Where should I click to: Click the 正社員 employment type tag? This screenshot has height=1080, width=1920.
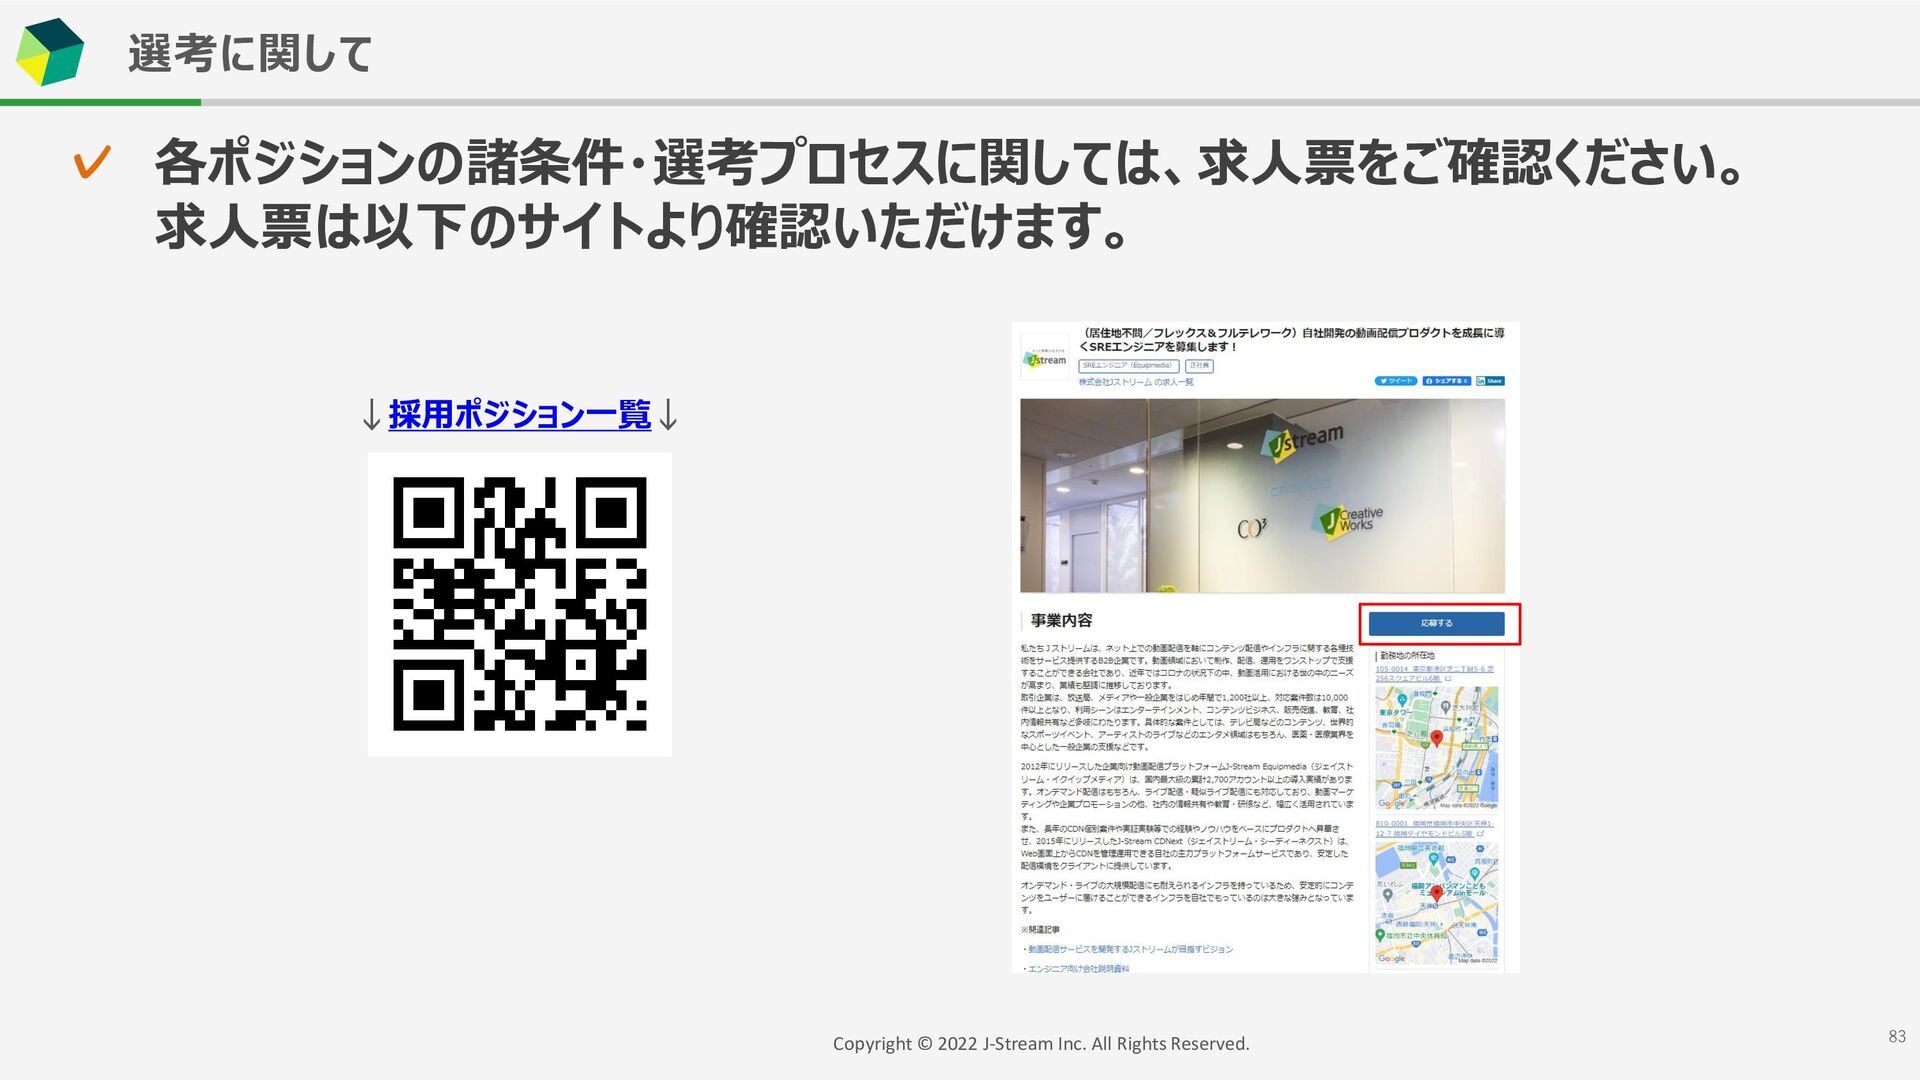[1199, 366]
